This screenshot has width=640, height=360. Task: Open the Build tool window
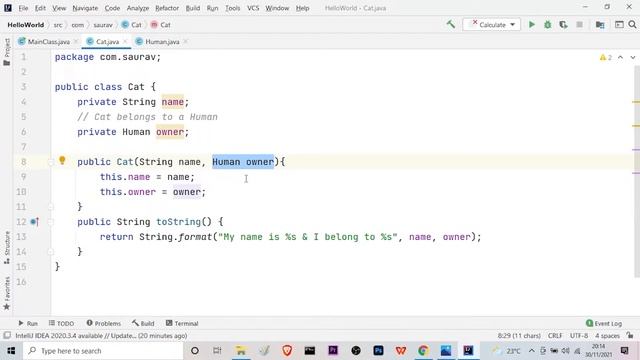pyautogui.click(x=143, y=323)
